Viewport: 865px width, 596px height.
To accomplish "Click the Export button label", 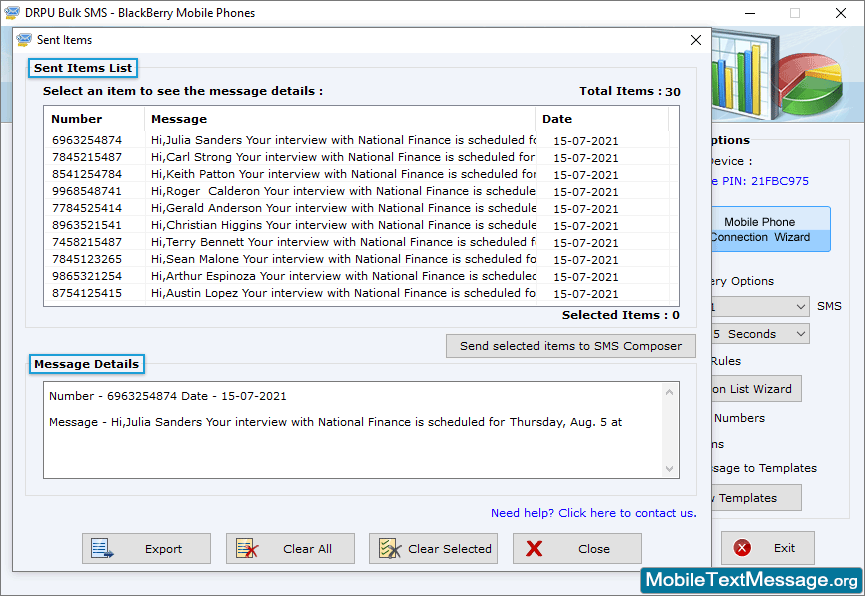I will point(163,549).
